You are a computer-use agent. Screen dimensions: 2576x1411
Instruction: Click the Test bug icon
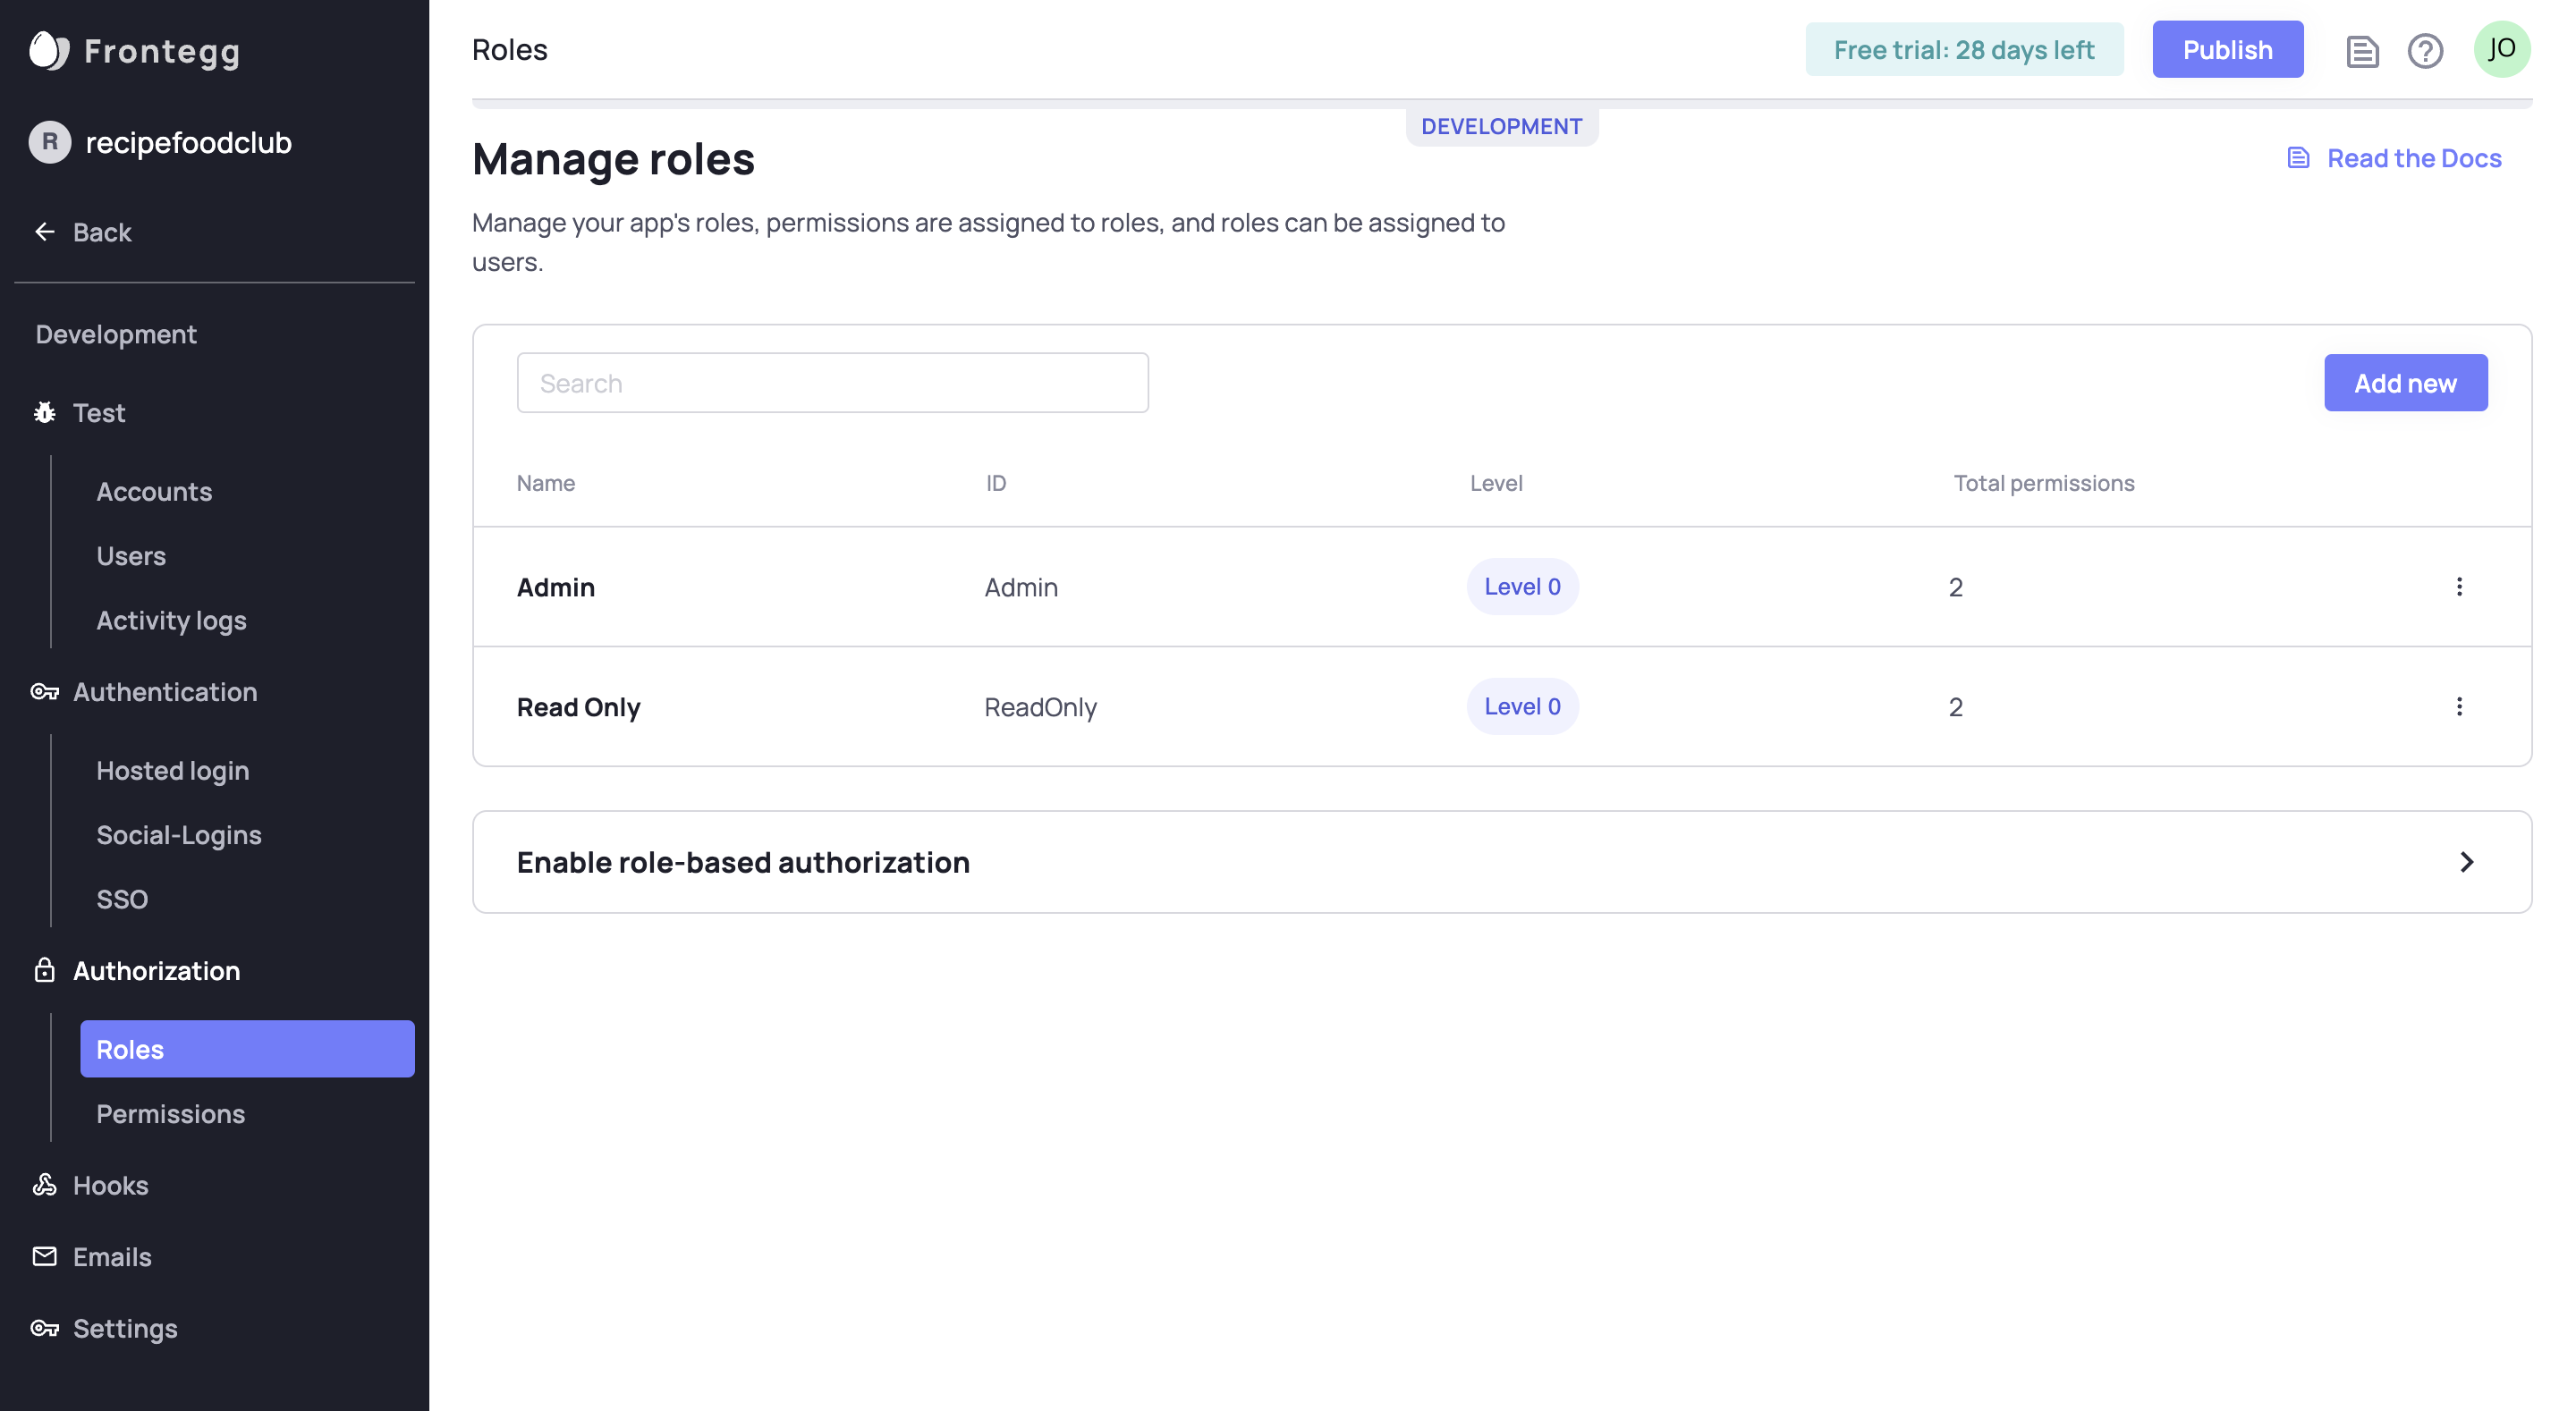coord(45,412)
